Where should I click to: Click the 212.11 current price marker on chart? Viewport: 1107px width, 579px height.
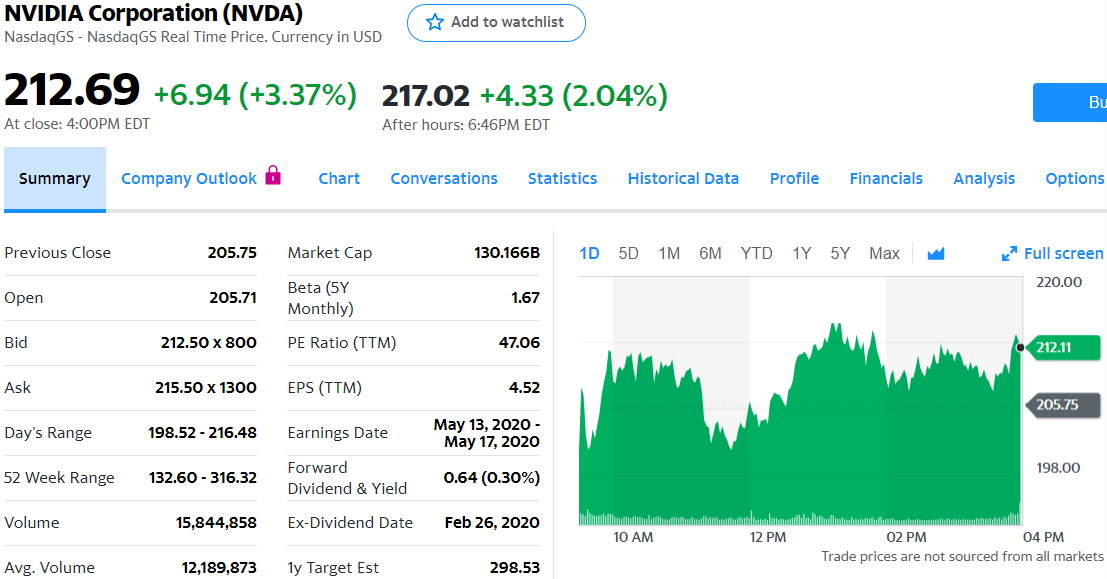pos(1063,348)
